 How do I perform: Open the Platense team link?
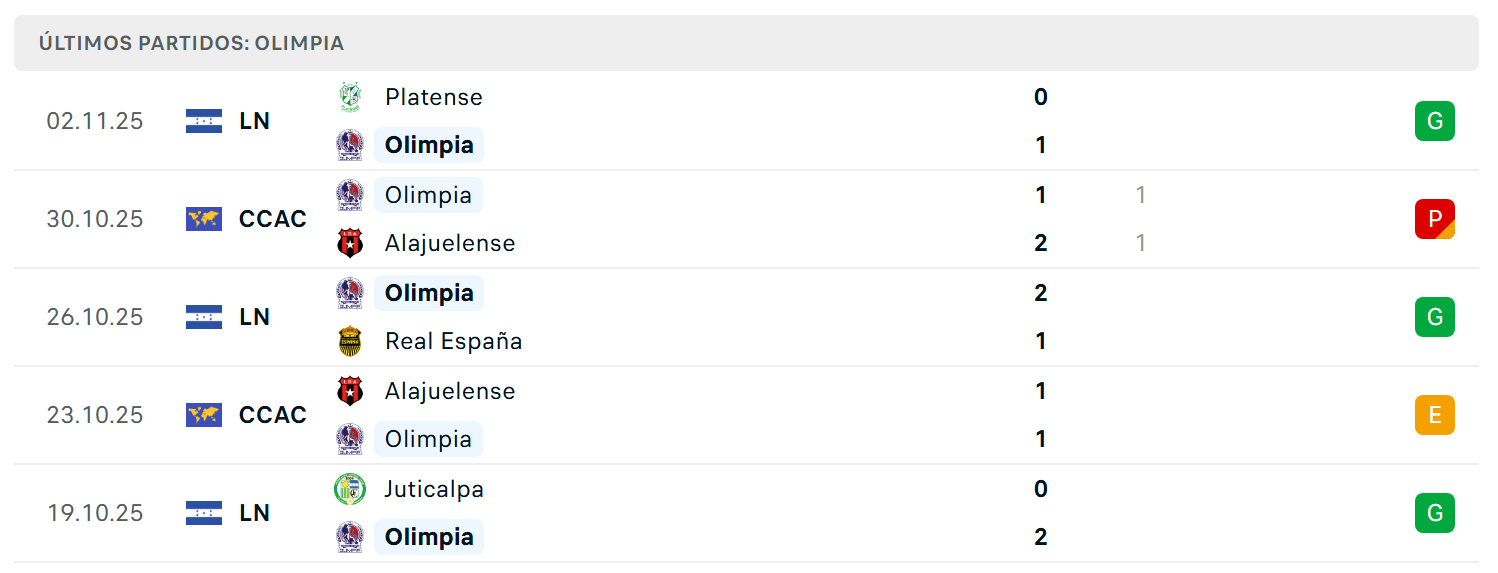(x=434, y=97)
